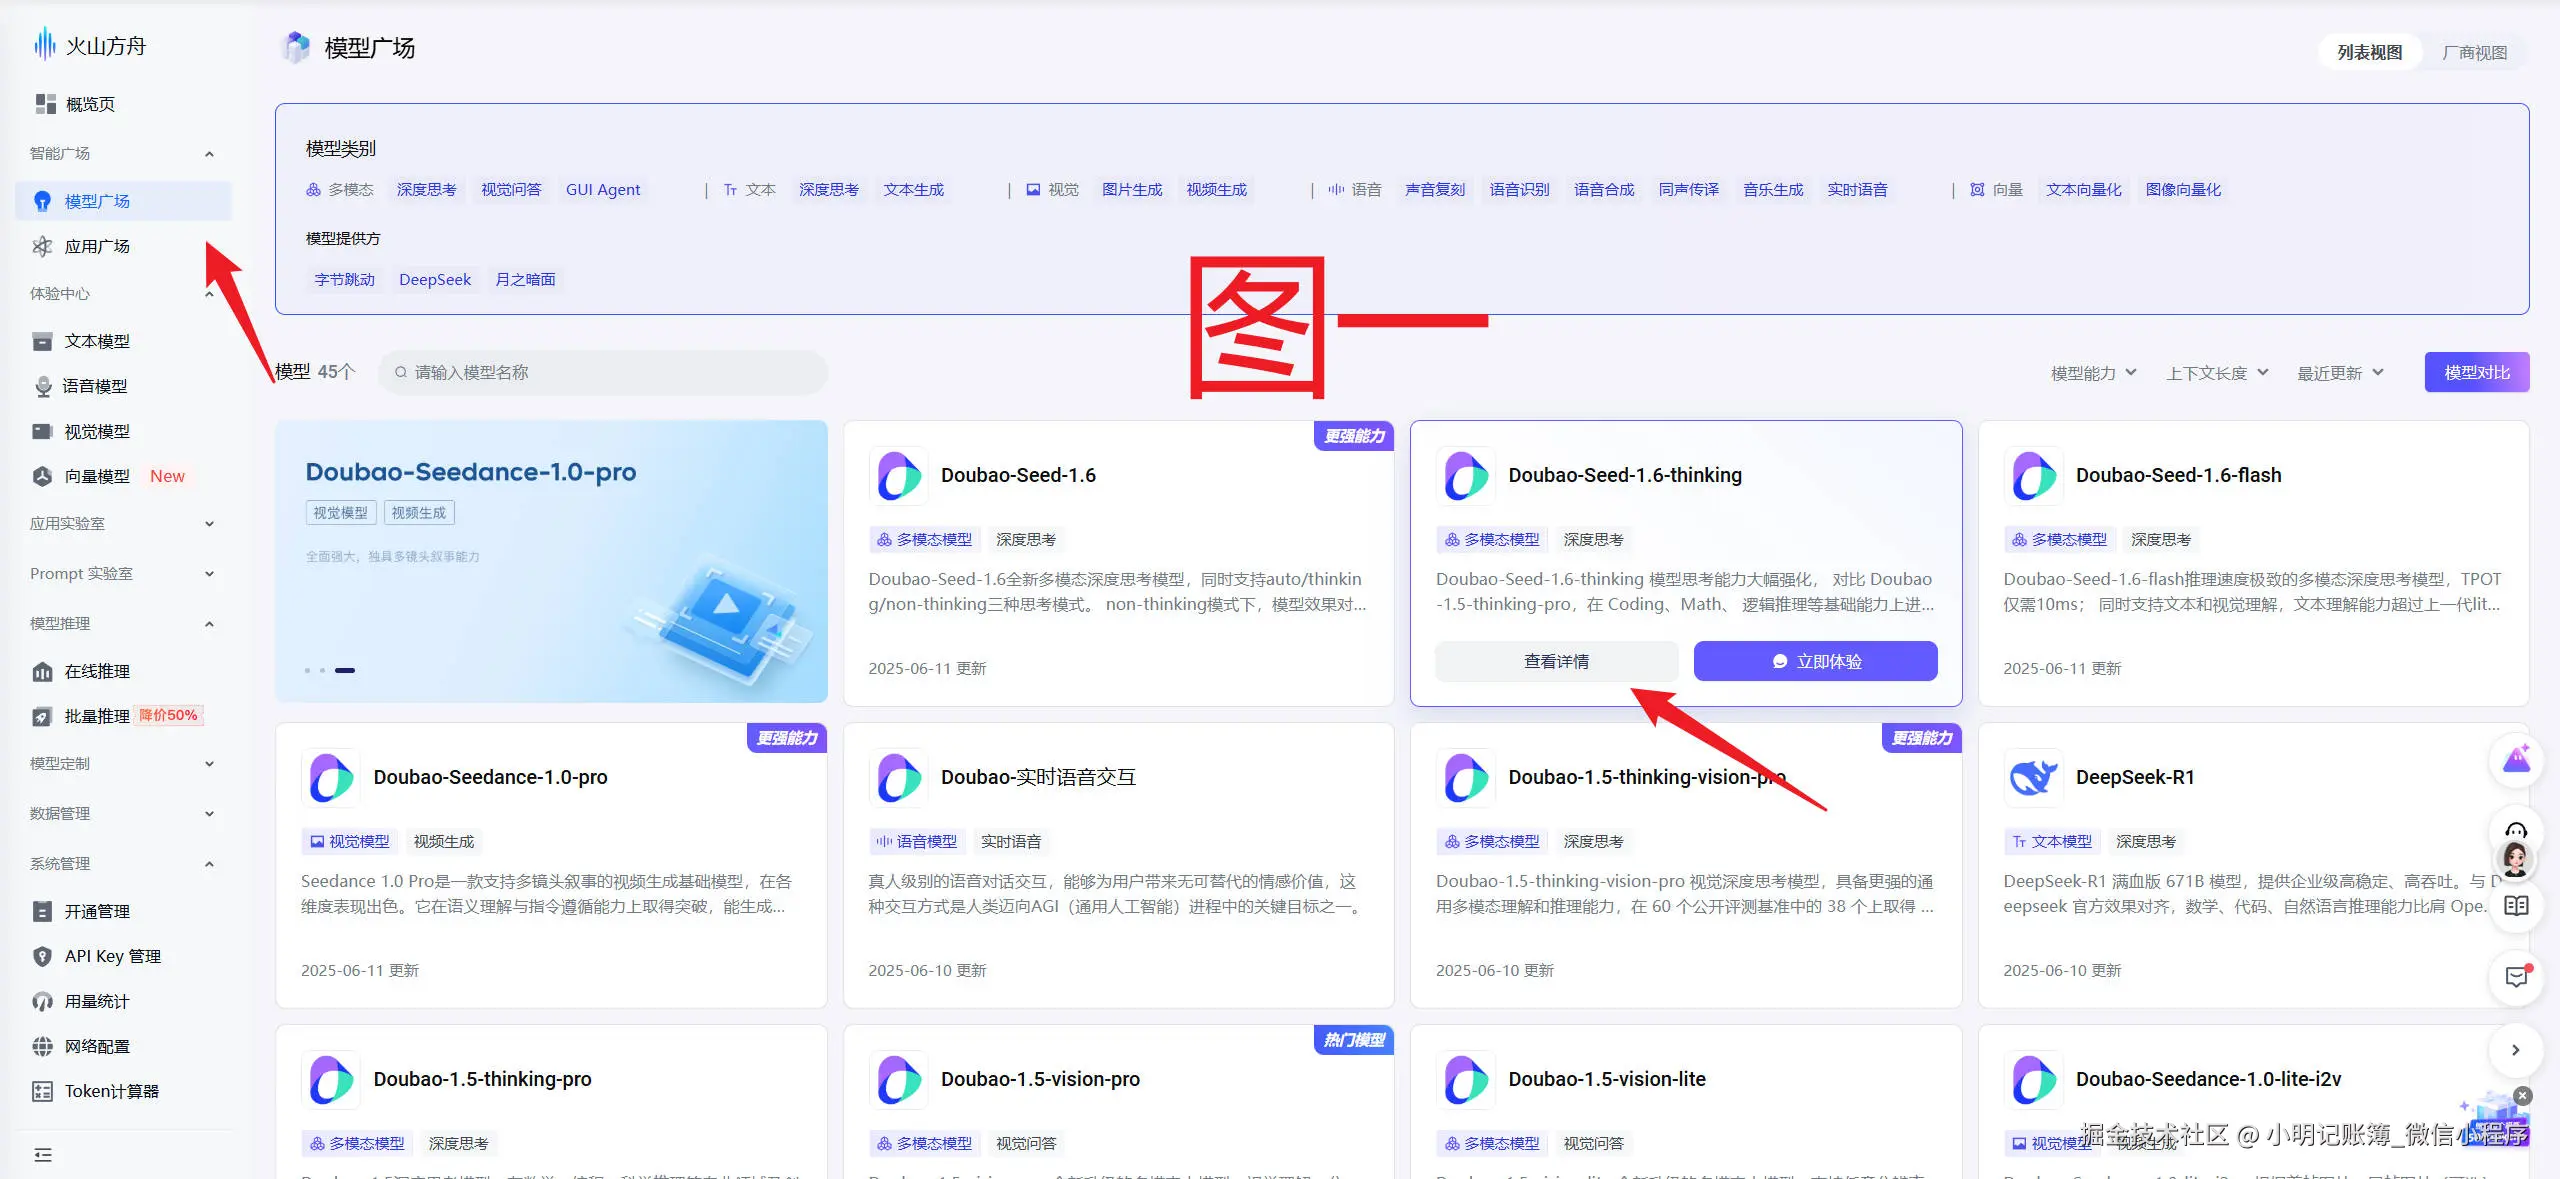The height and width of the screenshot is (1179, 2560).
Task: Select 列表视图 list view toggle
Action: [x=2369, y=53]
